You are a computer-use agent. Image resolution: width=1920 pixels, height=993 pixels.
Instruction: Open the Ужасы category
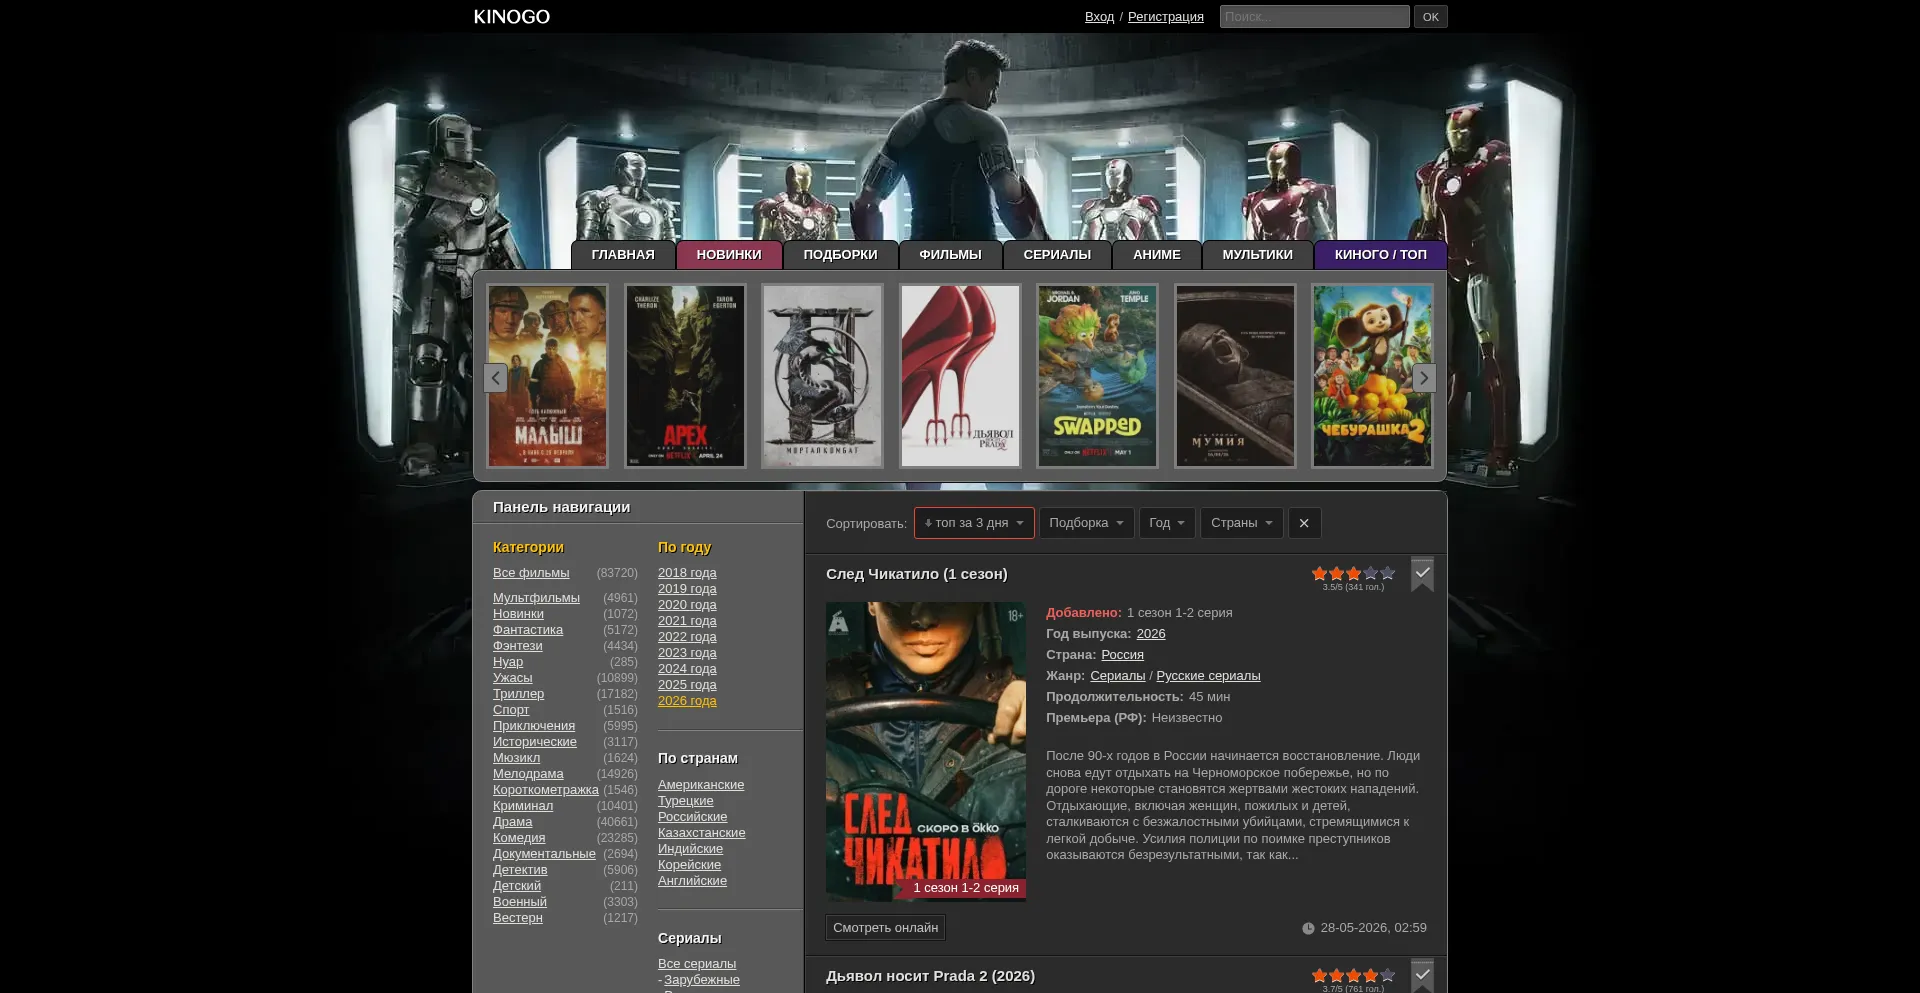point(512,678)
